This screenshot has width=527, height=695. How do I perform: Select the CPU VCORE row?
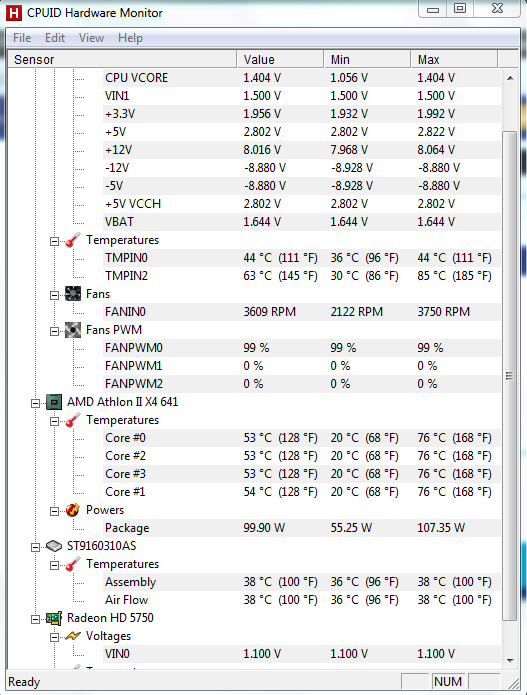302,78
